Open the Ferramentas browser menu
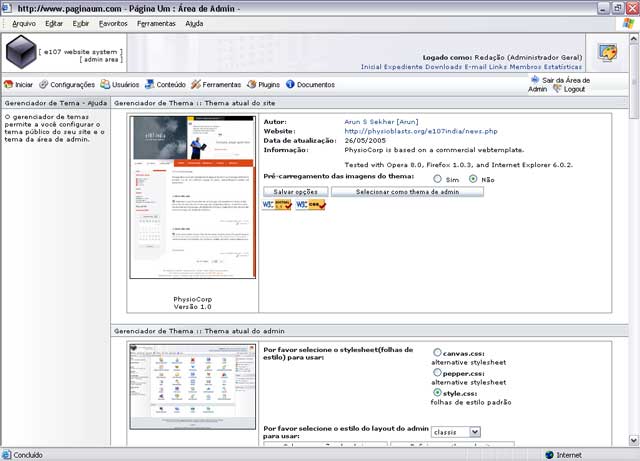Viewport: 640px width, 461px height. [x=156, y=24]
